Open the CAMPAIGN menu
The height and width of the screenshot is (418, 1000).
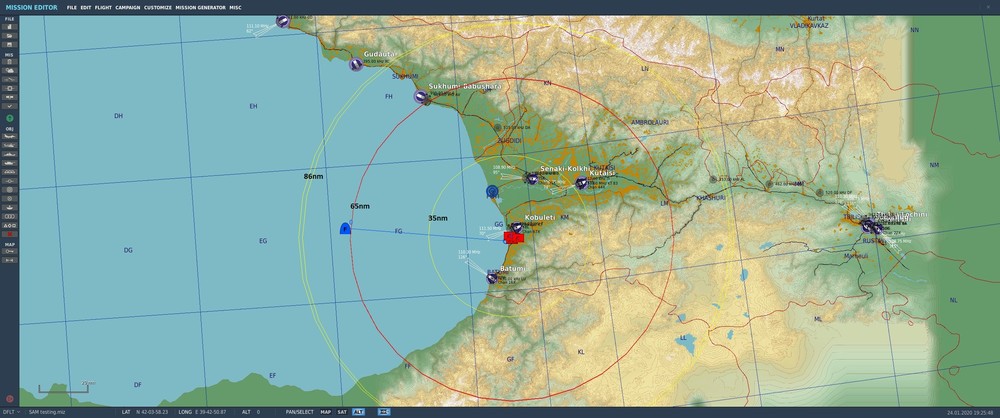[x=128, y=8]
